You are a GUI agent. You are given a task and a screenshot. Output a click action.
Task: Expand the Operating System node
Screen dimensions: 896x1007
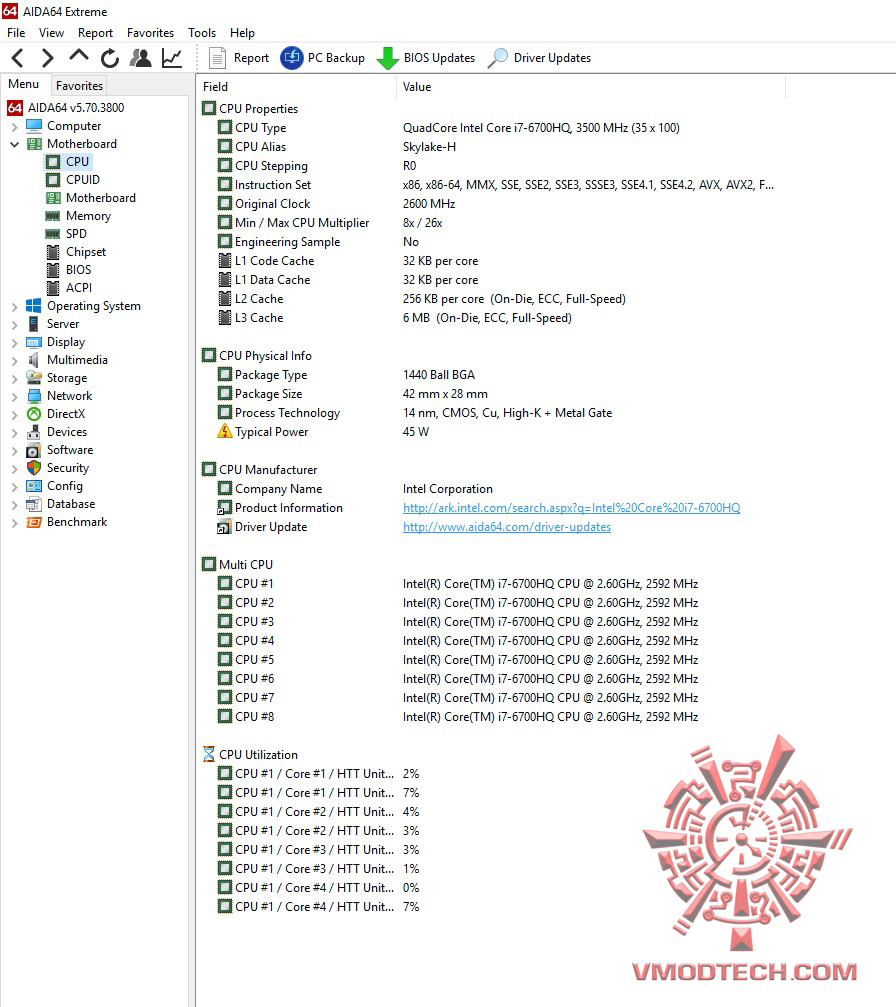pyautogui.click(x=14, y=306)
